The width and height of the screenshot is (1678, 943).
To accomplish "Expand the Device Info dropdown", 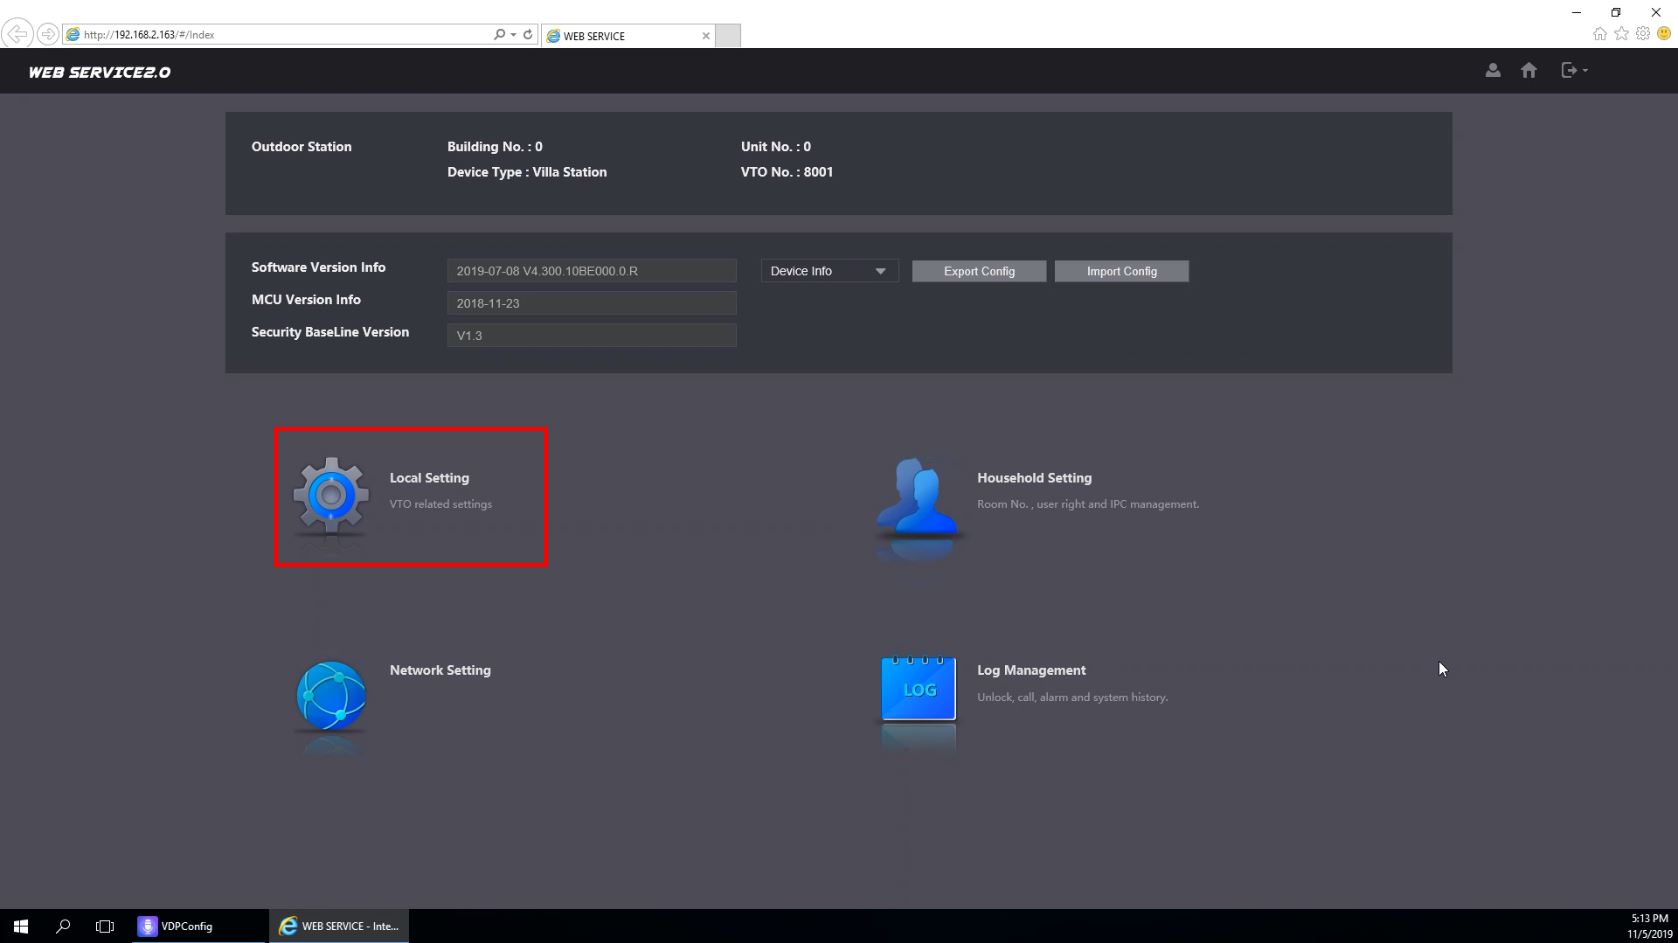I will [x=829, y=271].
